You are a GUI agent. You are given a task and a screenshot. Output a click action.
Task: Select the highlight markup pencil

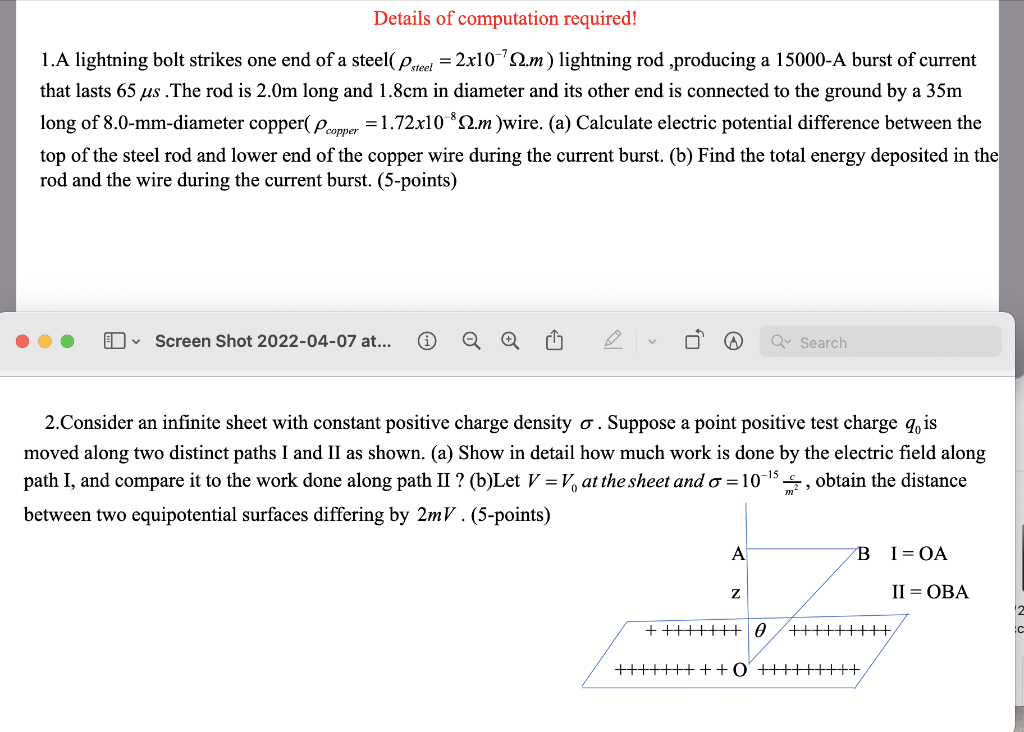pos(614,341)
